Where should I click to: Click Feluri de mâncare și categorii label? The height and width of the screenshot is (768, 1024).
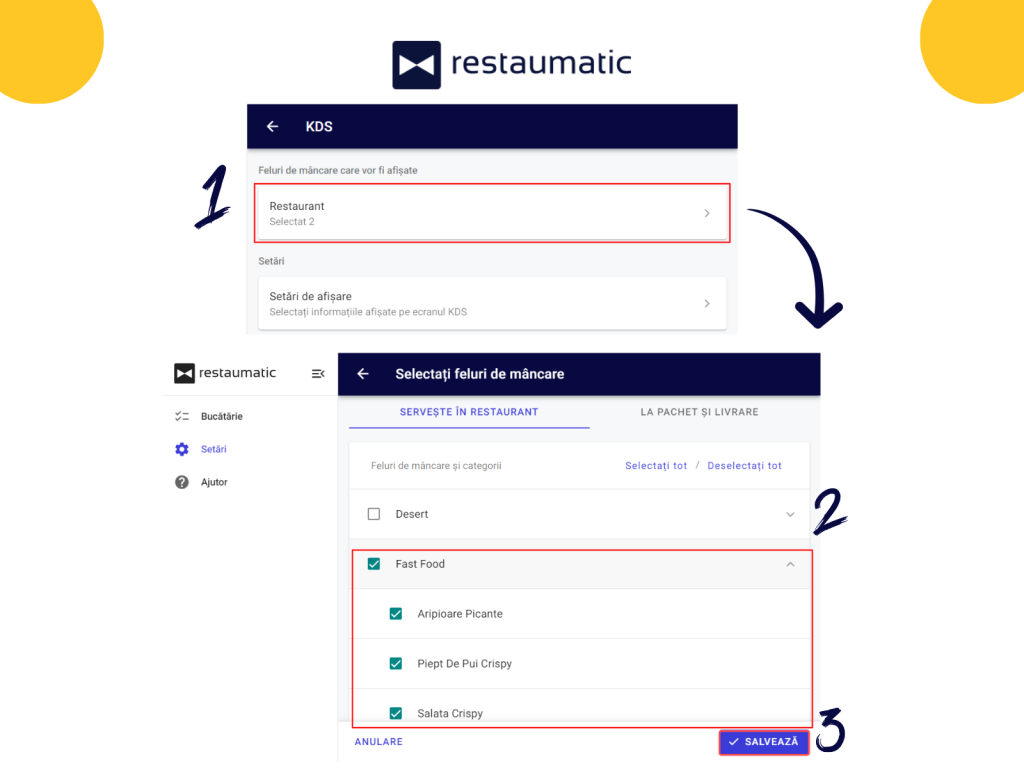pyautogui.click(x=436, y=466)
